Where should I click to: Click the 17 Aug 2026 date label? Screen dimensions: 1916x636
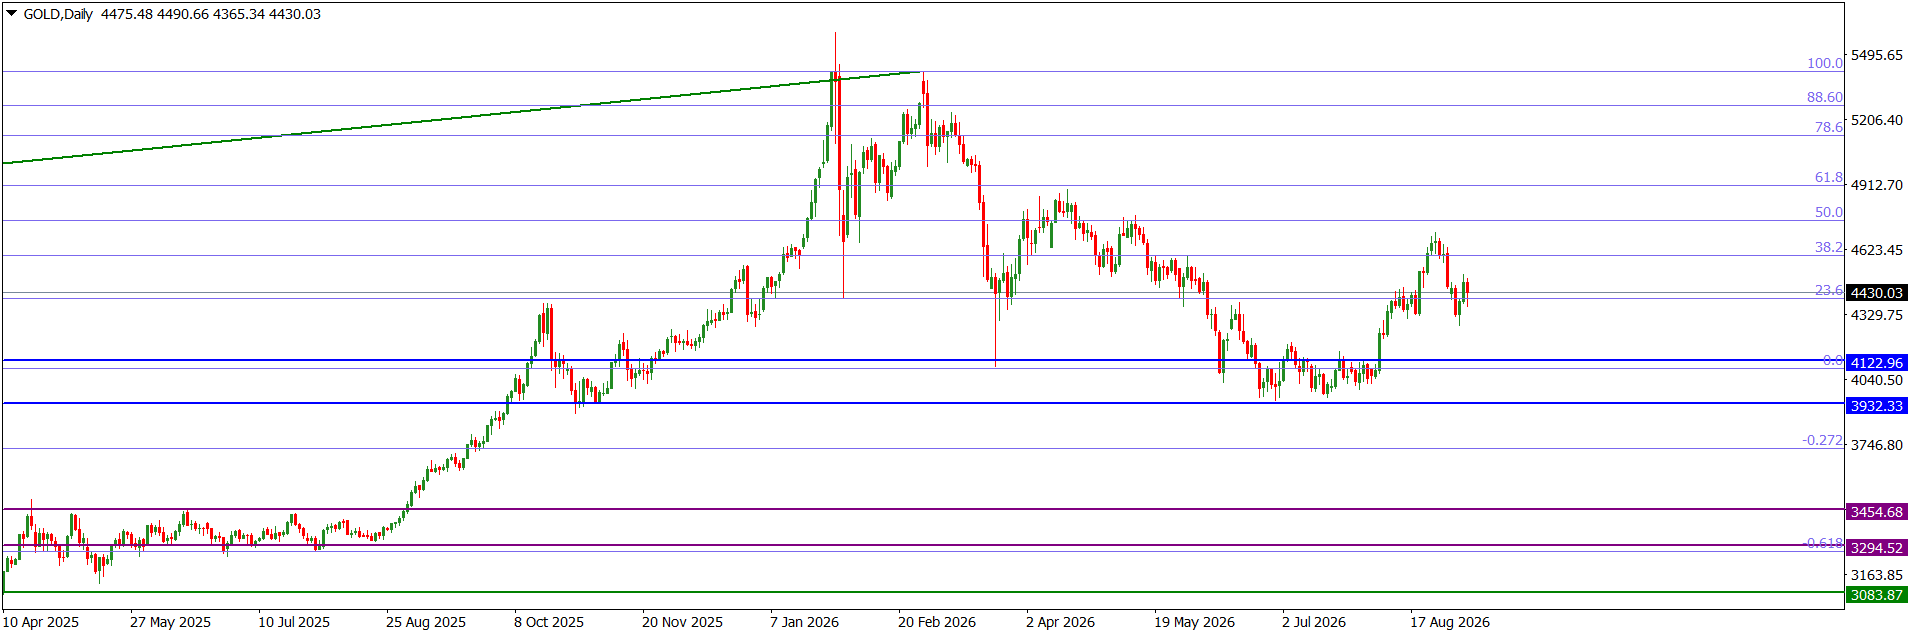click(x=1450, y=622)
